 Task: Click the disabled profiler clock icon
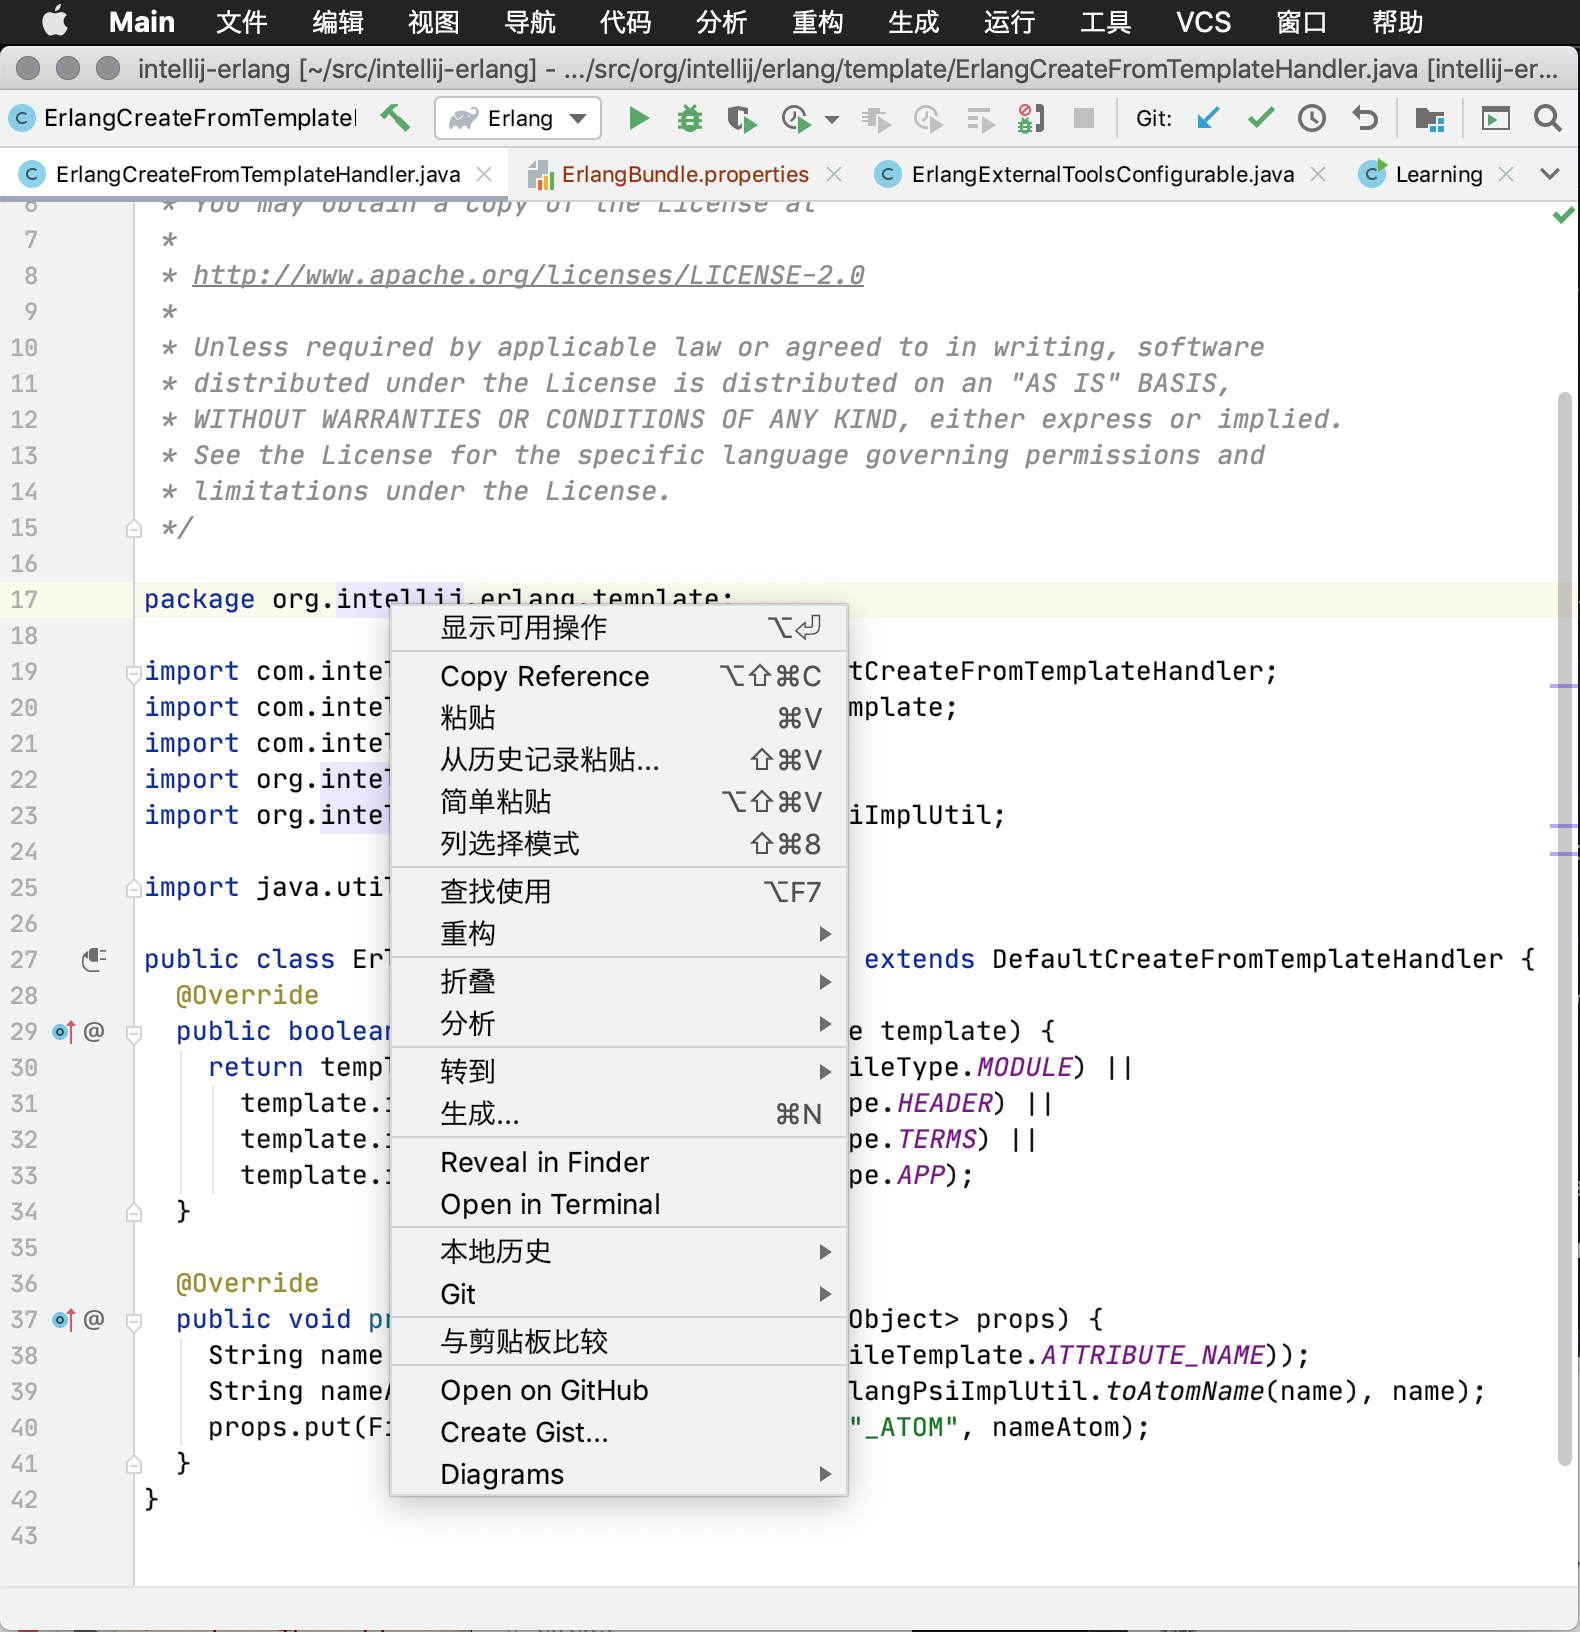(x=928, y=119)
